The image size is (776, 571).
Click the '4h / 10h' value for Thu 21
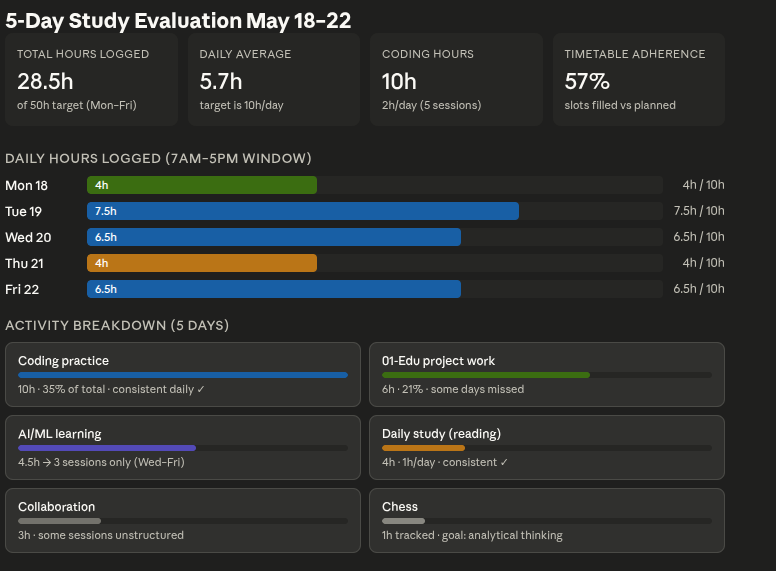click(x=703, y=263)
